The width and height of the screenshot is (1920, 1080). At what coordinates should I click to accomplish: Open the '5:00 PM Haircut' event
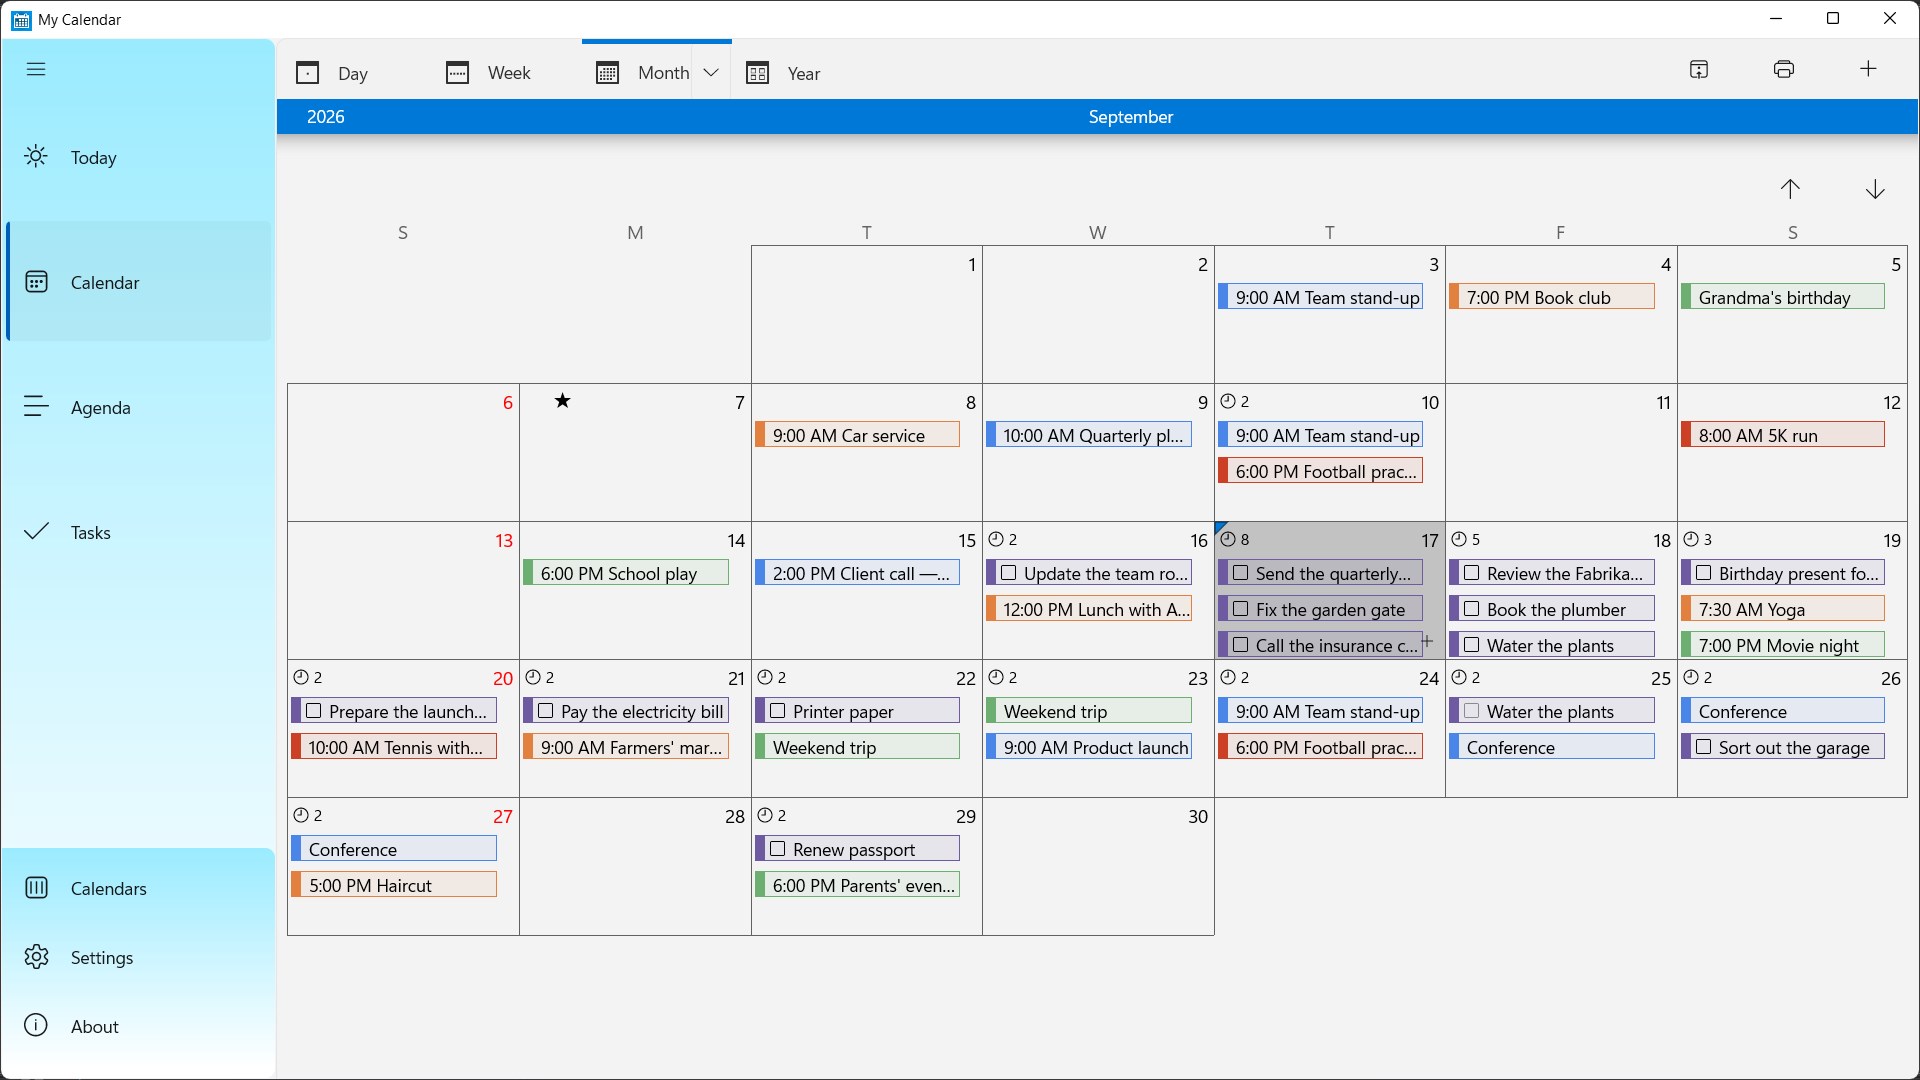pyautogui.click(x=394, y=885)
